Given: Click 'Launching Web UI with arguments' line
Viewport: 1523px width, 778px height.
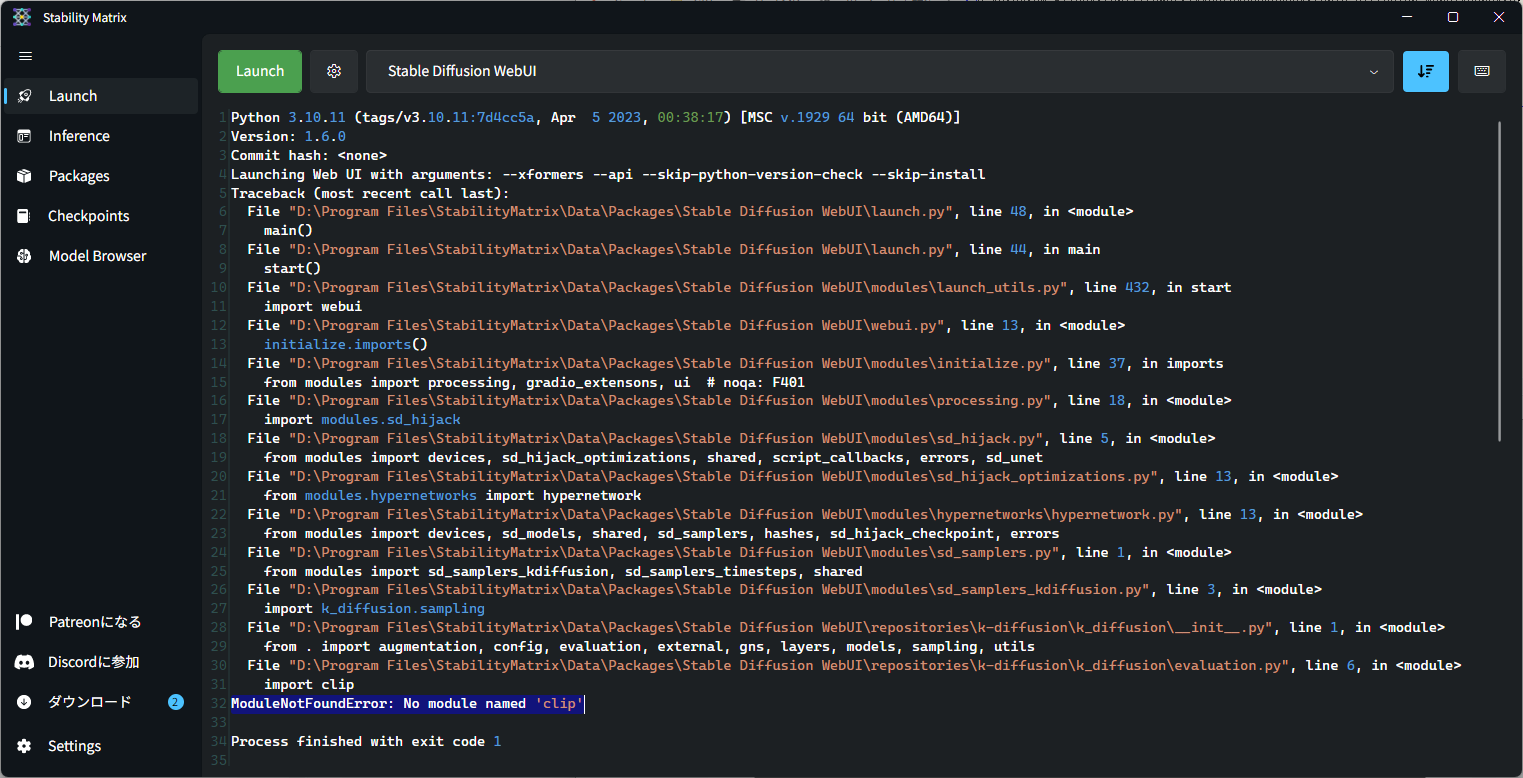Looking at the screenshot, I should pyautogui.click(x=608, y=175).
